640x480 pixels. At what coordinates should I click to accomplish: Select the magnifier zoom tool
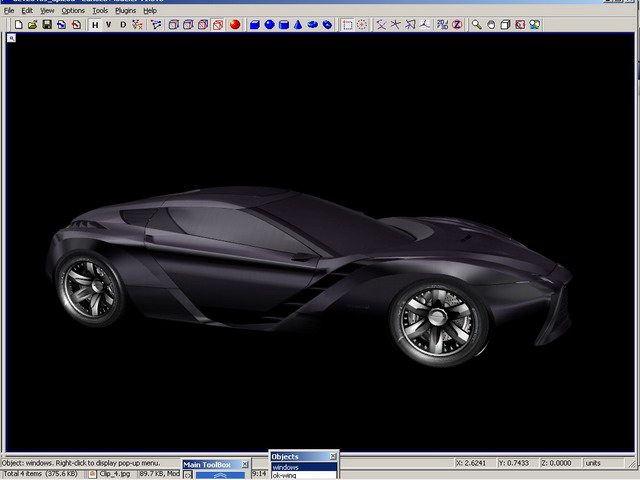pyautogui.click(x=477, y=24)
